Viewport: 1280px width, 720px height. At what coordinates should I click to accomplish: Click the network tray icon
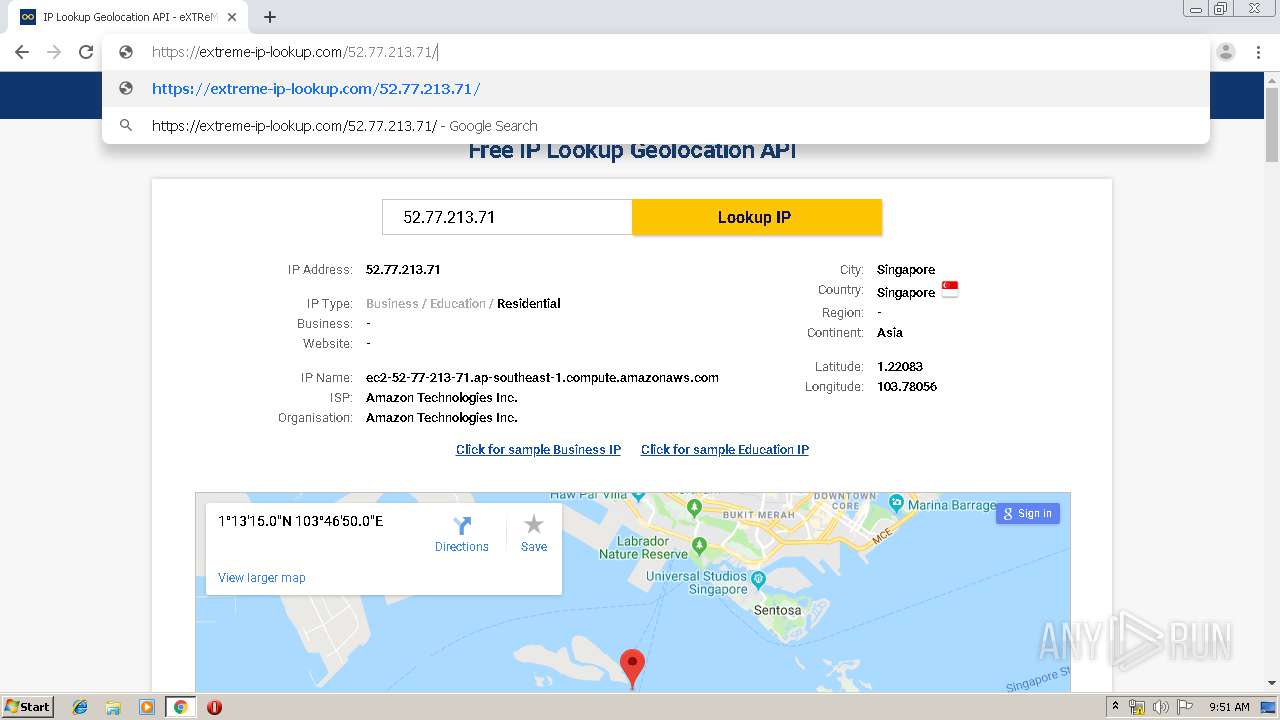click(x=1137, y=707)
